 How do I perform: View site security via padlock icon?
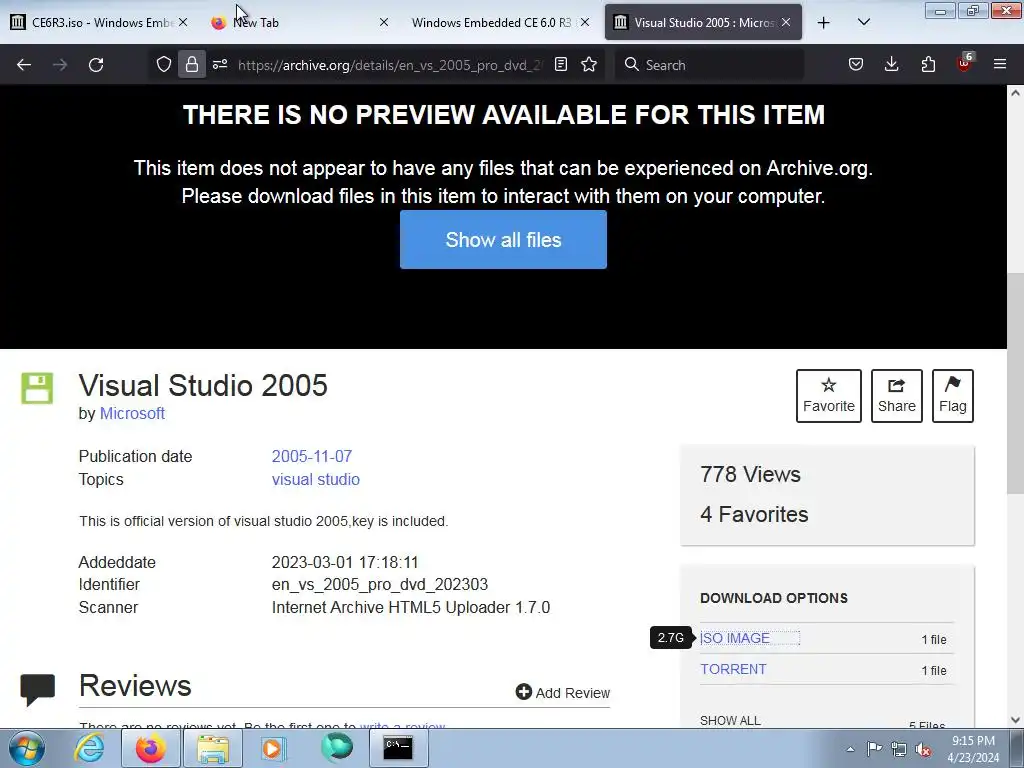coord(192,64)
